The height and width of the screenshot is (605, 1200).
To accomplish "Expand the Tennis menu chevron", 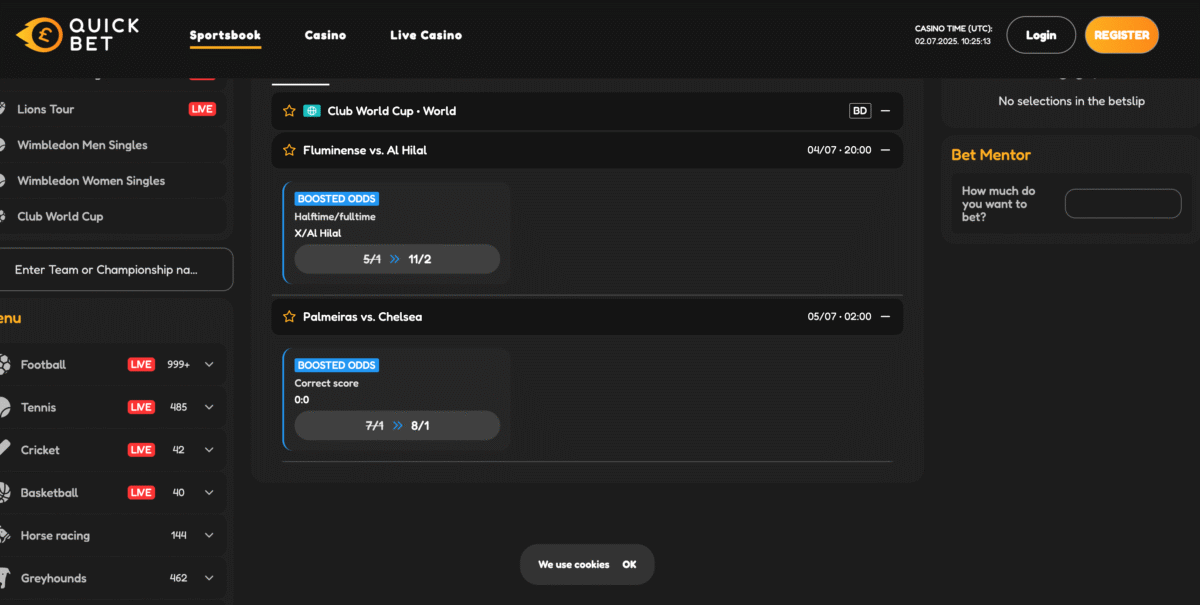I will 209,408.
